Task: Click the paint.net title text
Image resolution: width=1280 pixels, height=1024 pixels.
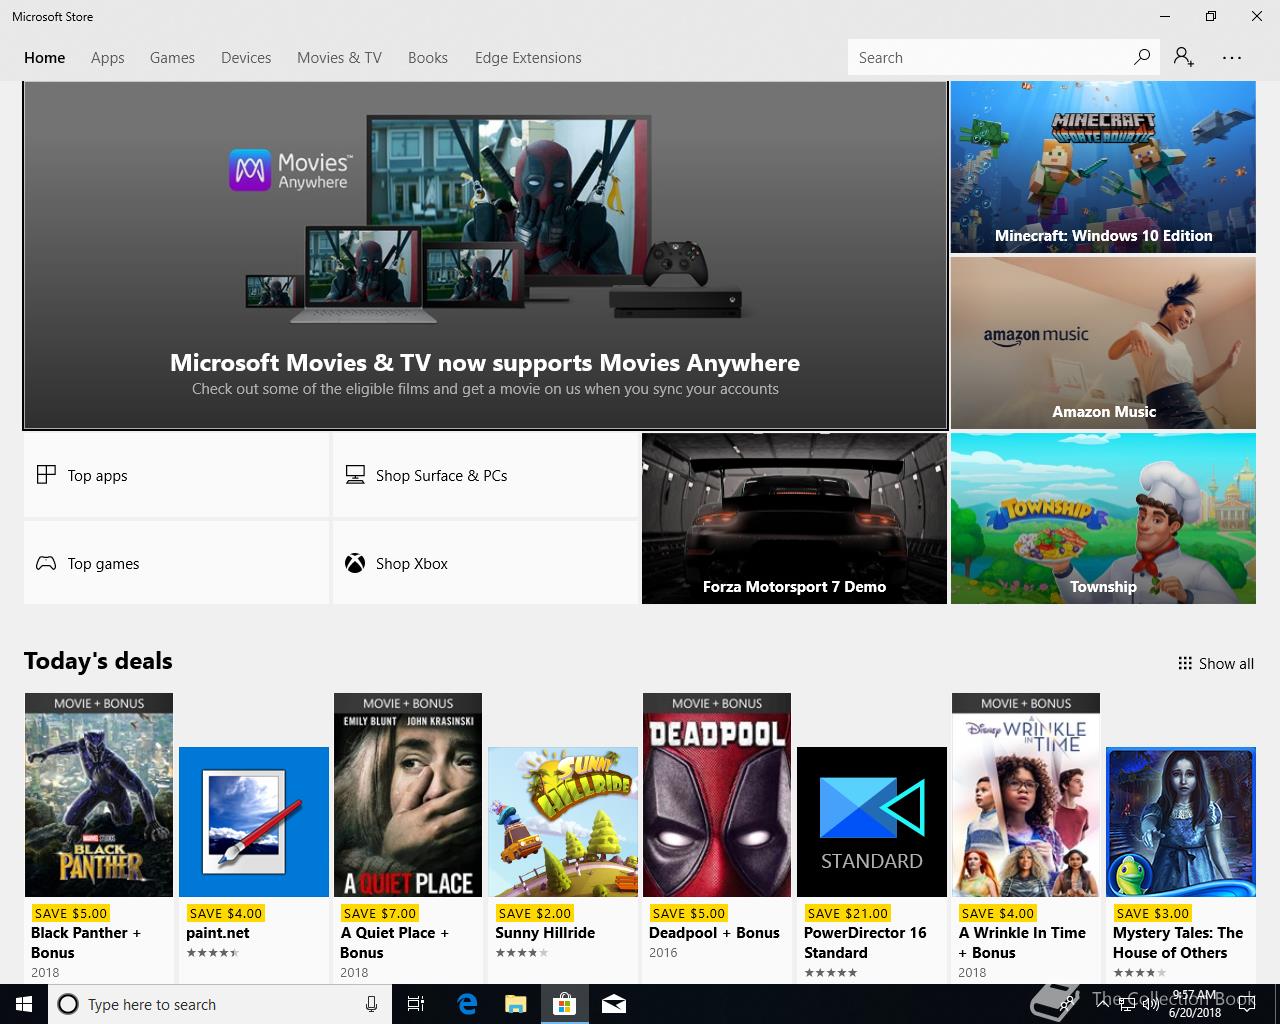Action: point(218,933)
